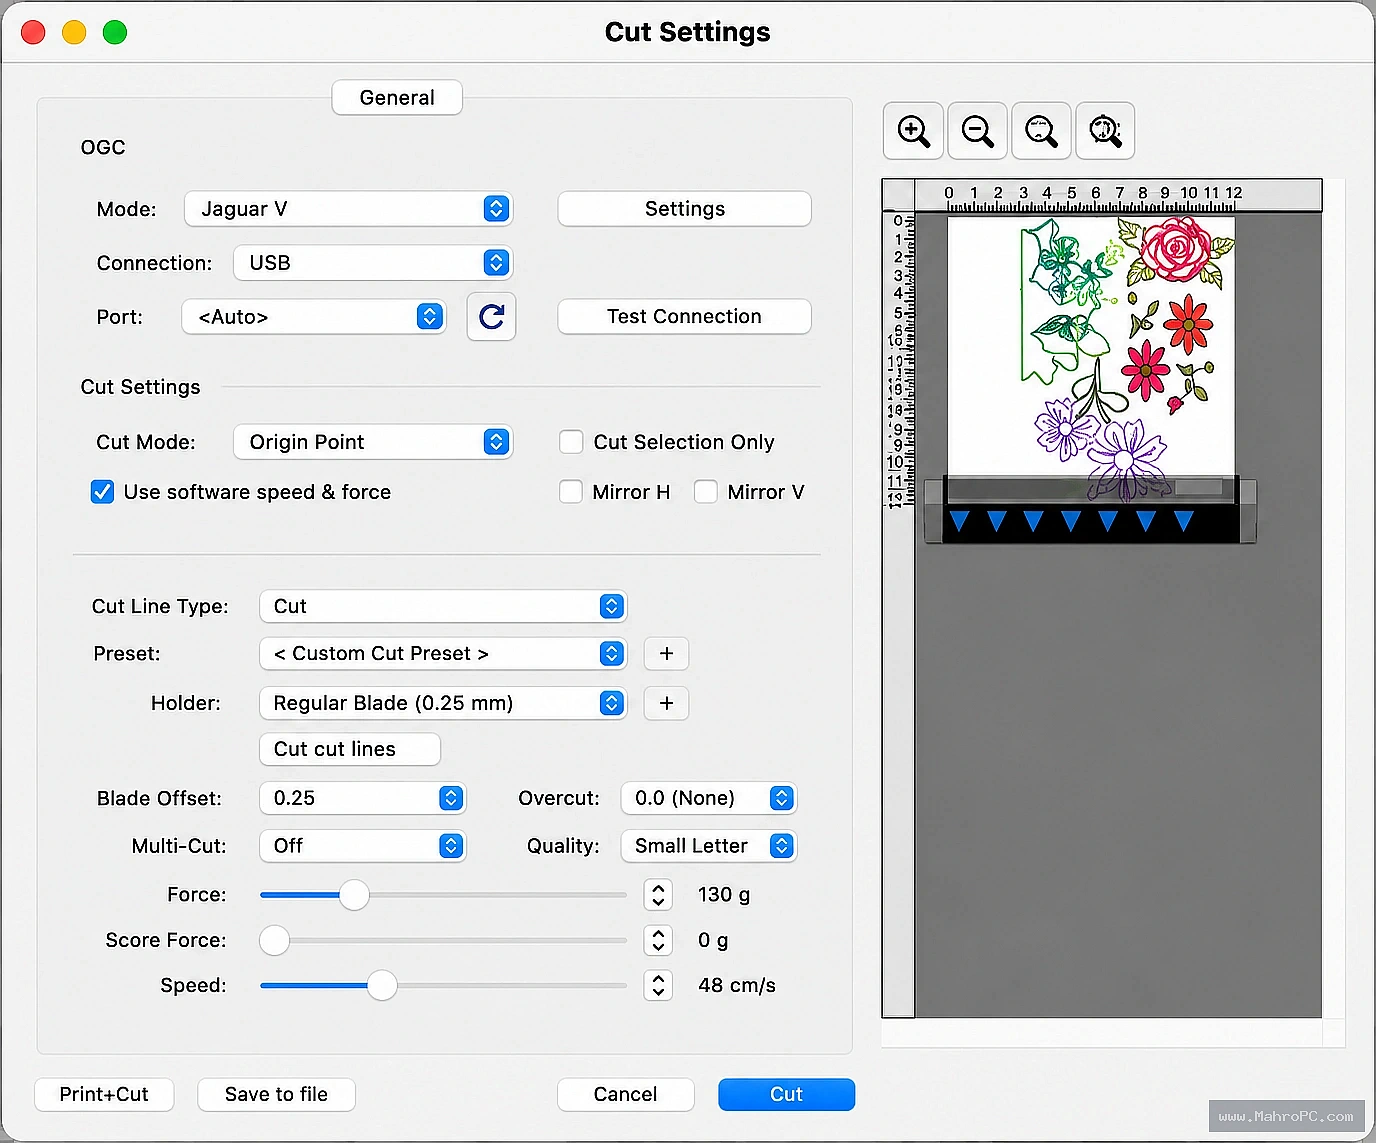Click the yellow minimize window button
This screenshot has height=1143, width=1376.
coord(74,32)
